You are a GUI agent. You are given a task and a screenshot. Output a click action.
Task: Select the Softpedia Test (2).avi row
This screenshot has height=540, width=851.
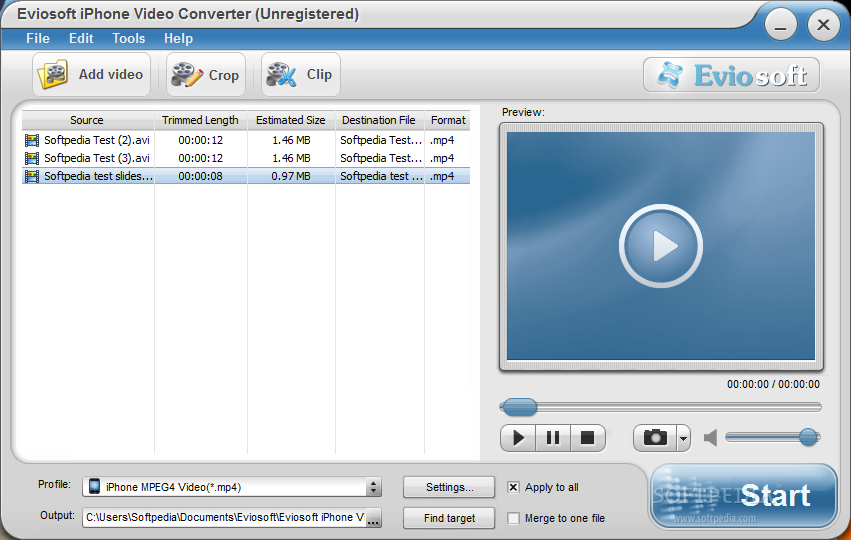[x=246, y=140]
